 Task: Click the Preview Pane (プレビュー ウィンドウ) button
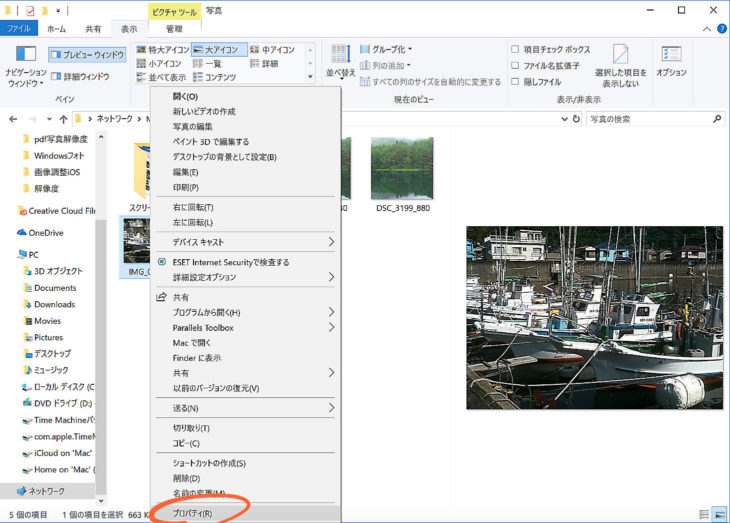(87, 55)
